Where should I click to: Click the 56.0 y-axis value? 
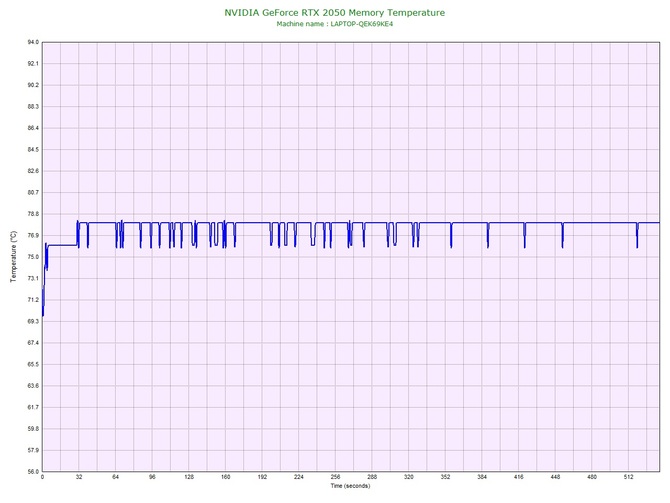point(33,472)
